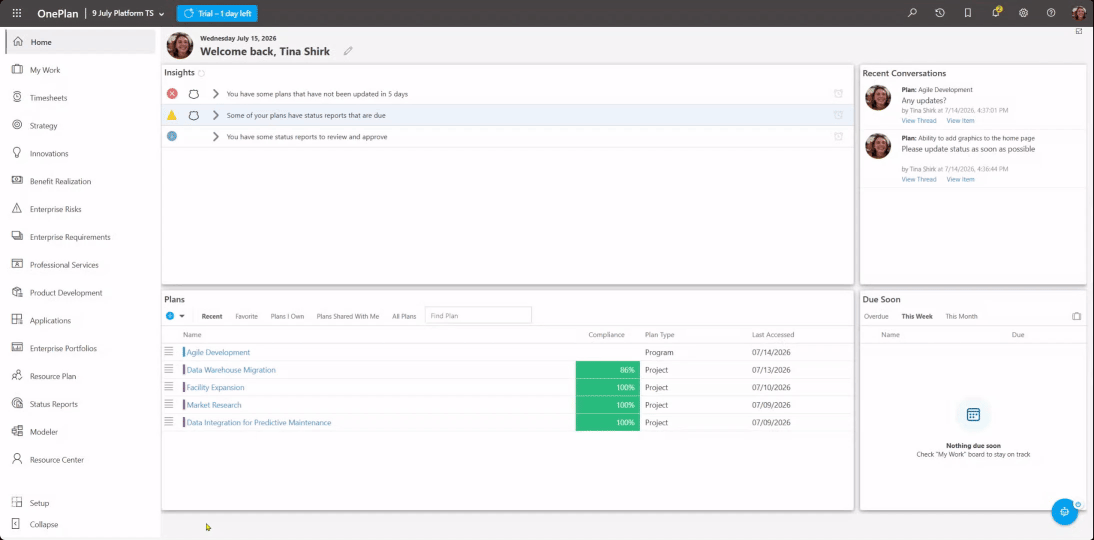Switch to Plans I Own tab
Screen dimensions: 1094x540
(x=287, y=316)
